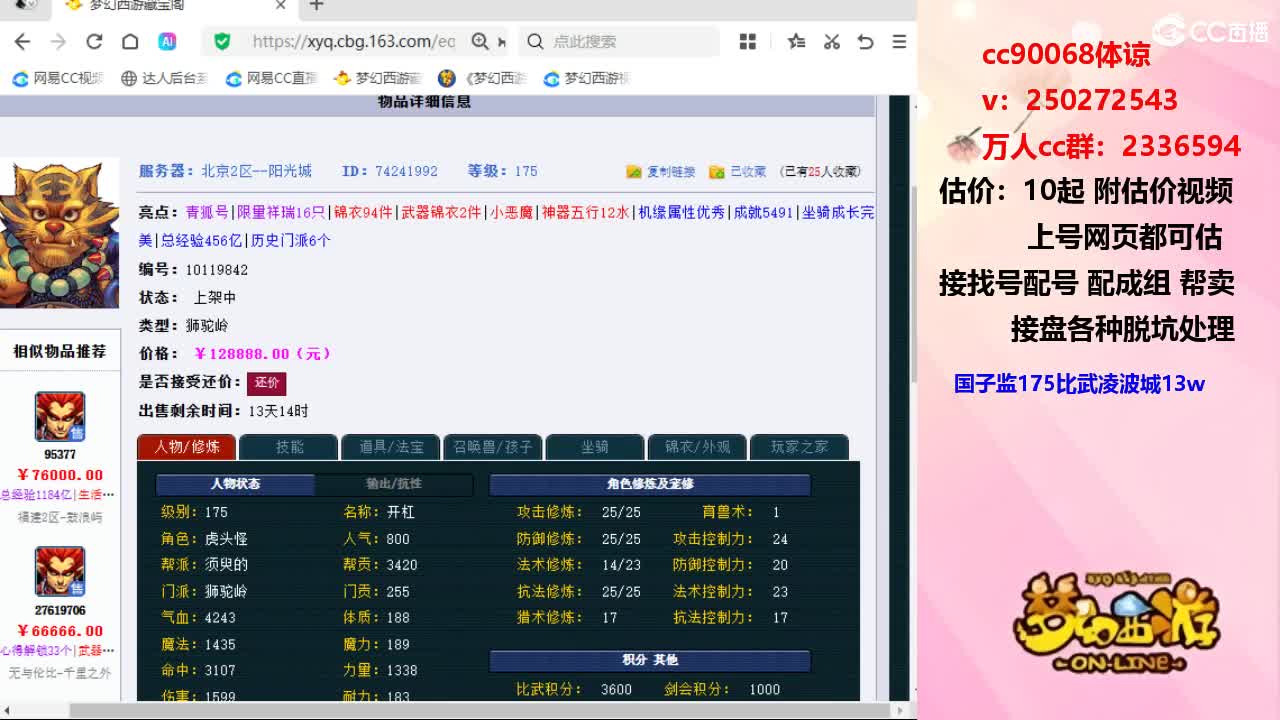Click the green security shield icon

pos(222,41)
